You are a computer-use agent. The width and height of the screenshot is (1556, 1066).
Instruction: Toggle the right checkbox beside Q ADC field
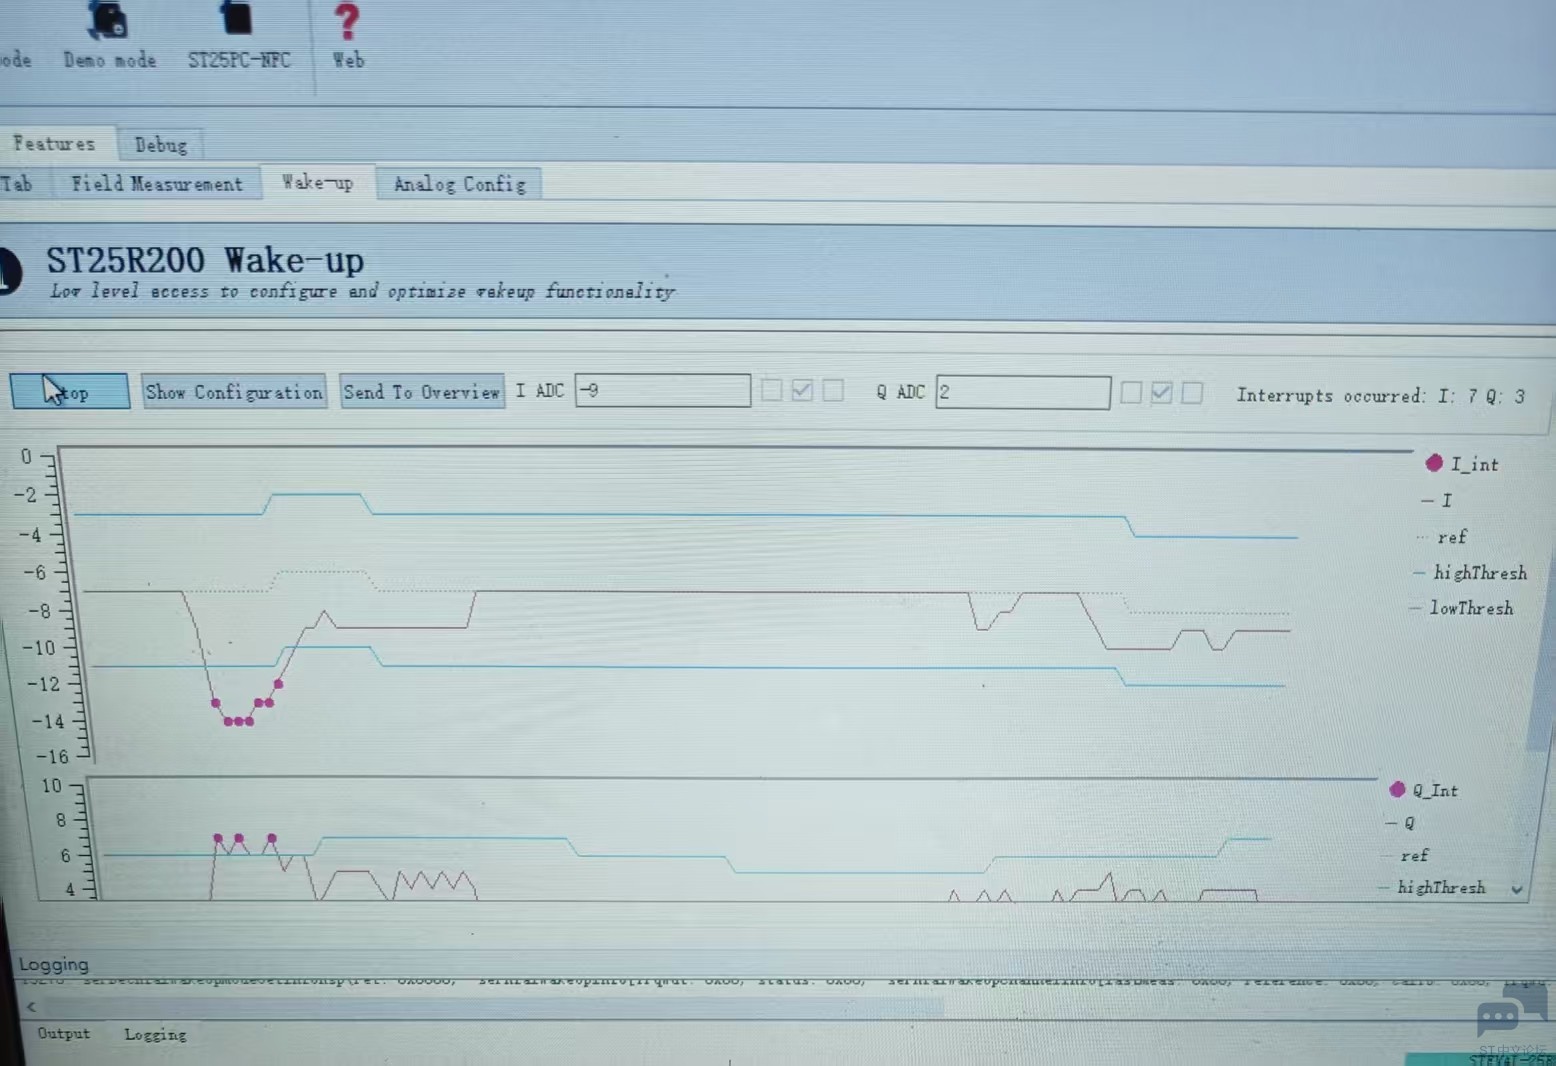(1192, 392)
